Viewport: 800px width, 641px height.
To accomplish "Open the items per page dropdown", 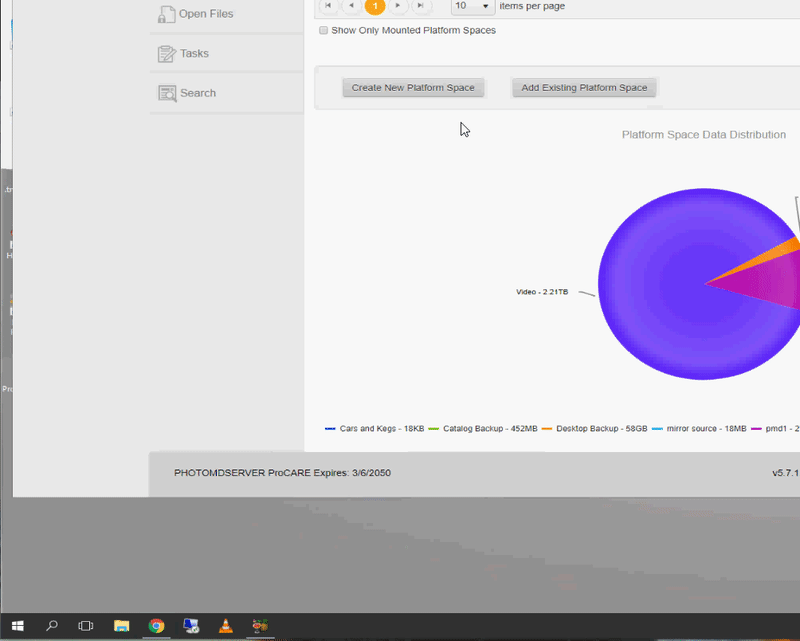I will click(473, 6).
